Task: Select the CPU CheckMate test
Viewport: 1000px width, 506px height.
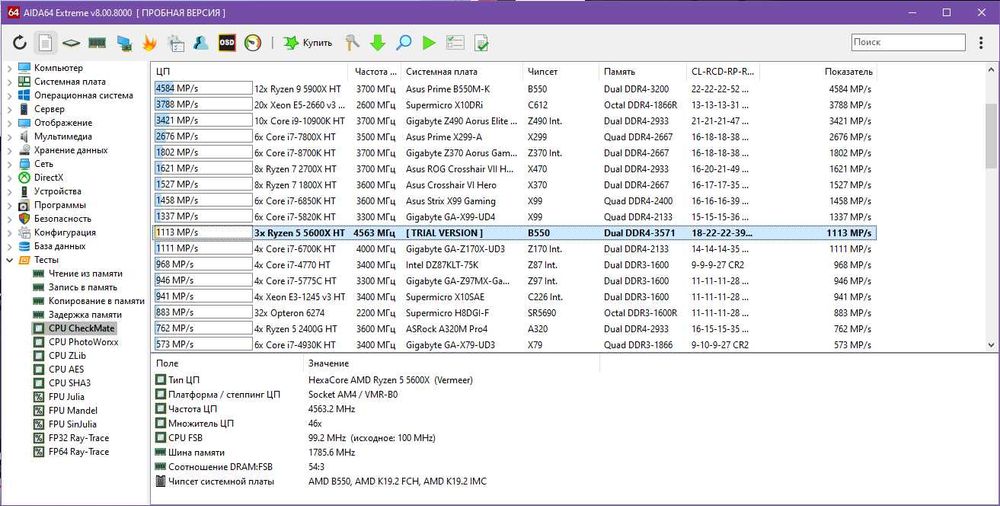Action: (x=82, y=329)
